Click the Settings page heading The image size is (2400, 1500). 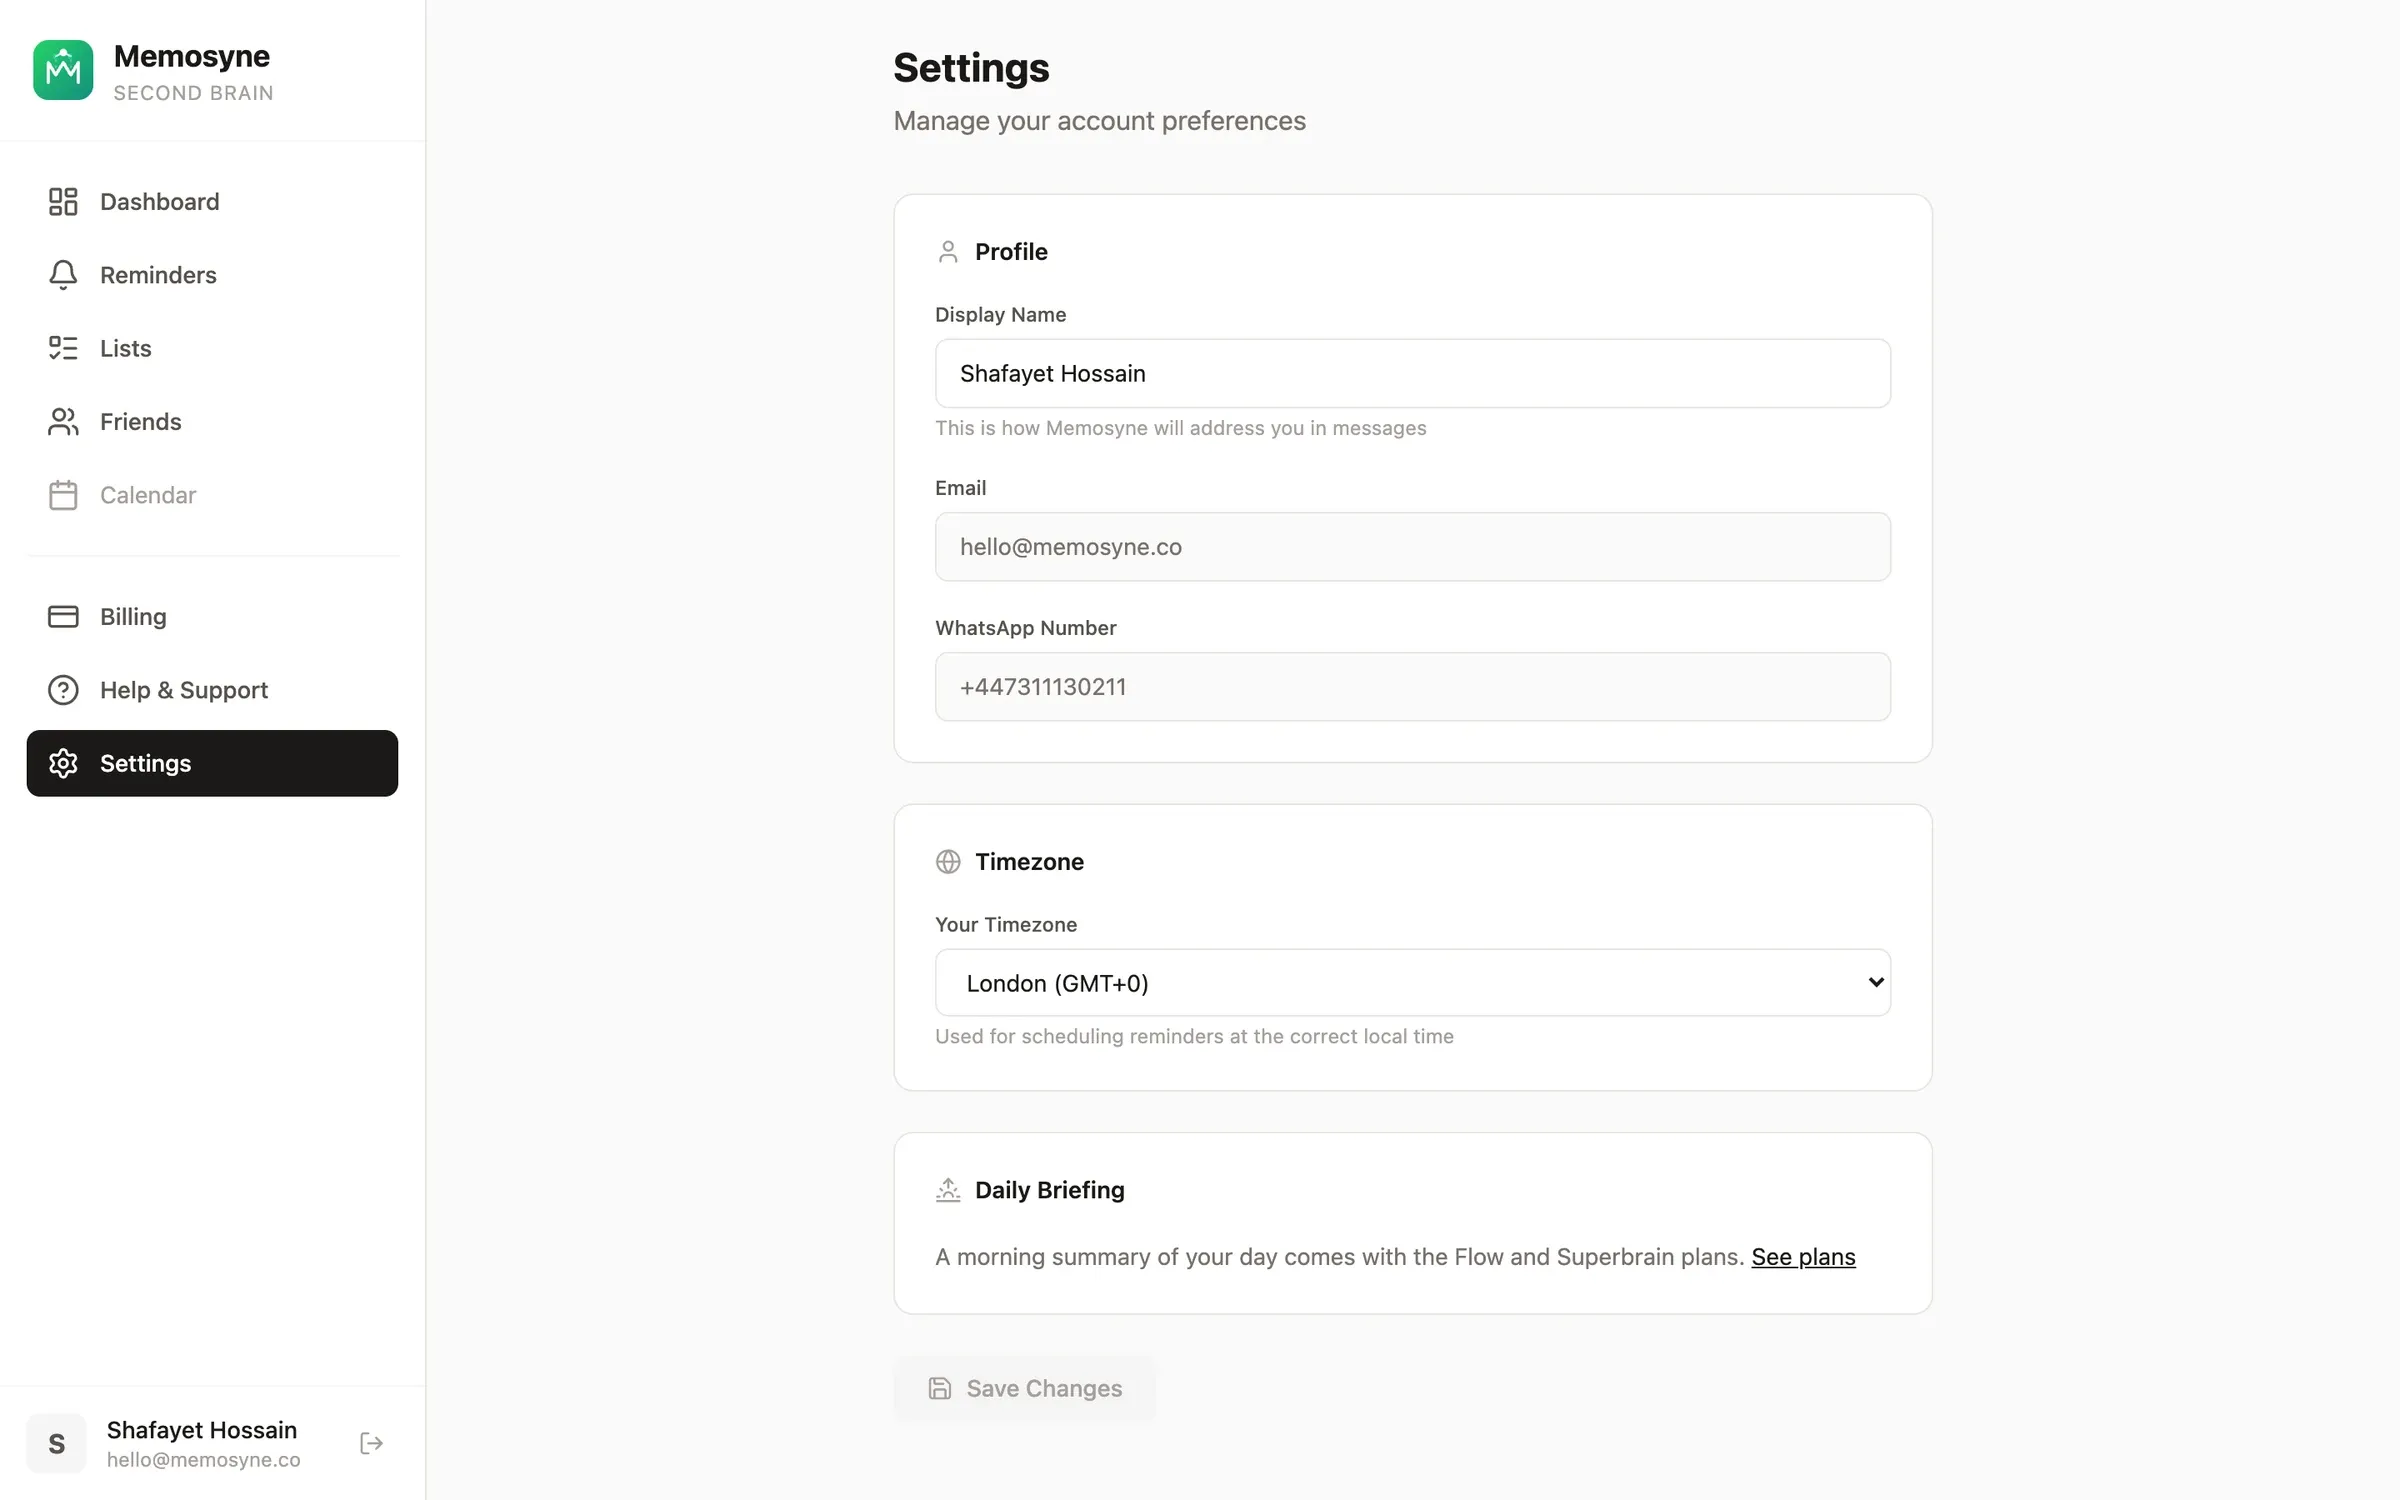pyautogui.click(x=971, y=68)
